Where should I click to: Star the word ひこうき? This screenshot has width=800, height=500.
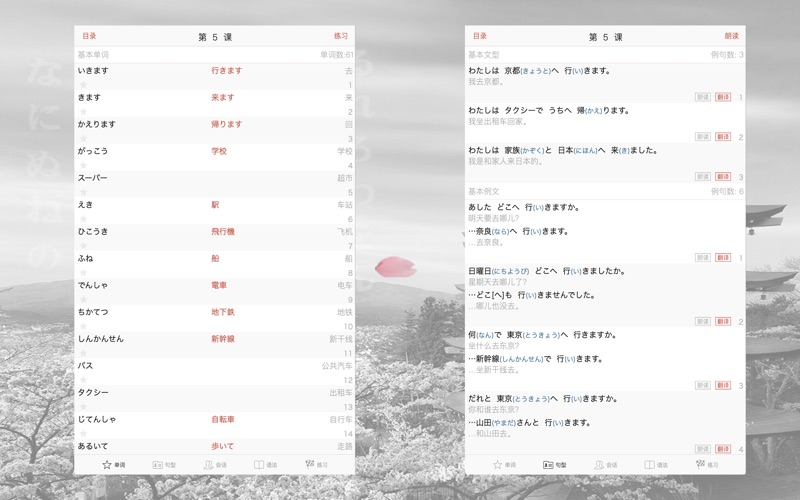(83, 246)
